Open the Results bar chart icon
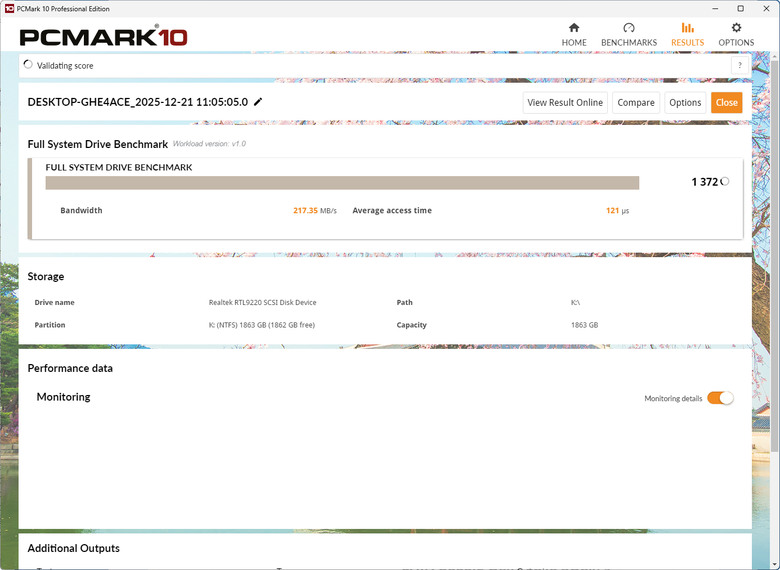 pyautogui.click(x=687, y=27)
